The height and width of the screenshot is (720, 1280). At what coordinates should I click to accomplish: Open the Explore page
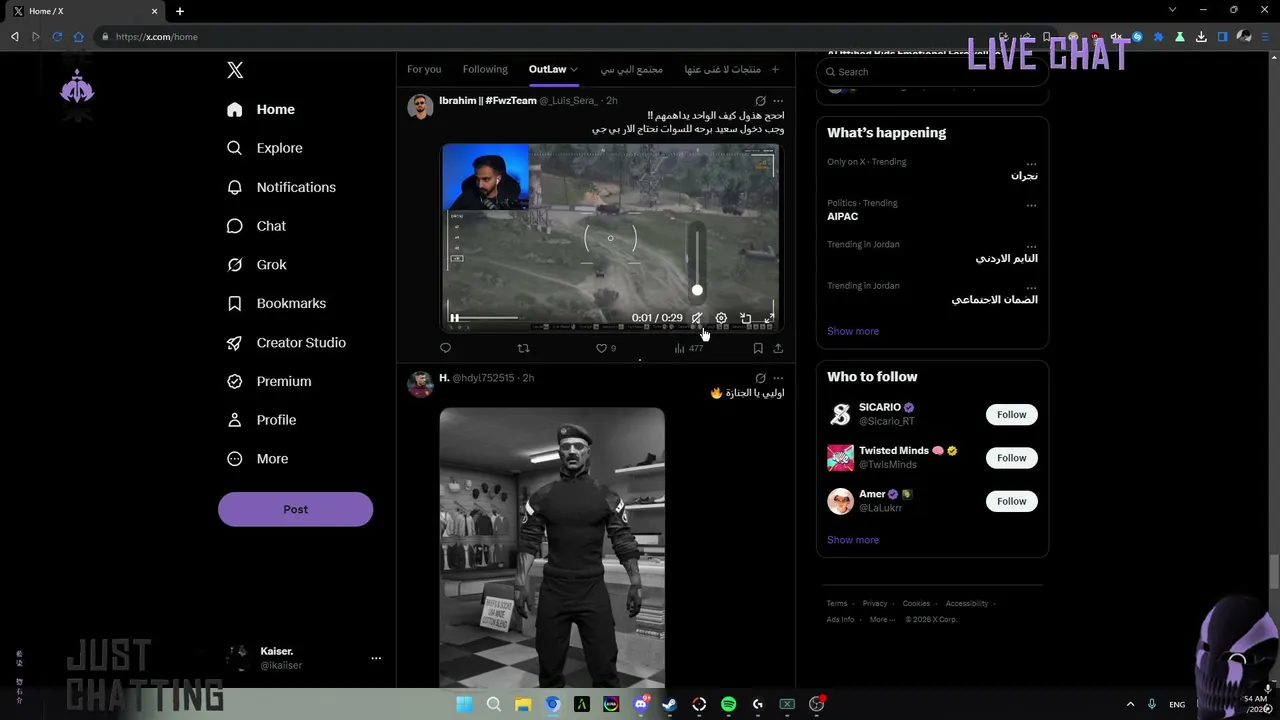tap(265, 148)
